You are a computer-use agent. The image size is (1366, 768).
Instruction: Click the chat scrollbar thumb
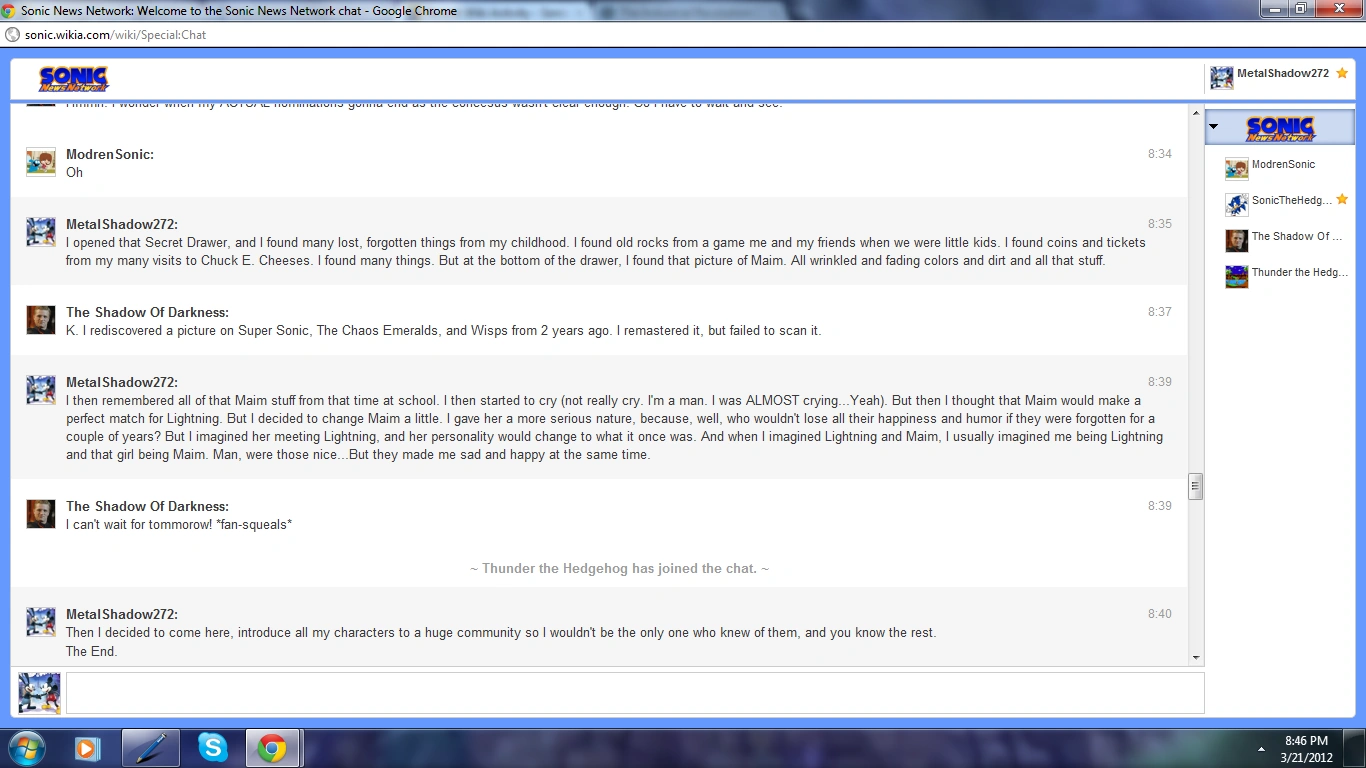coord(1195,486)
